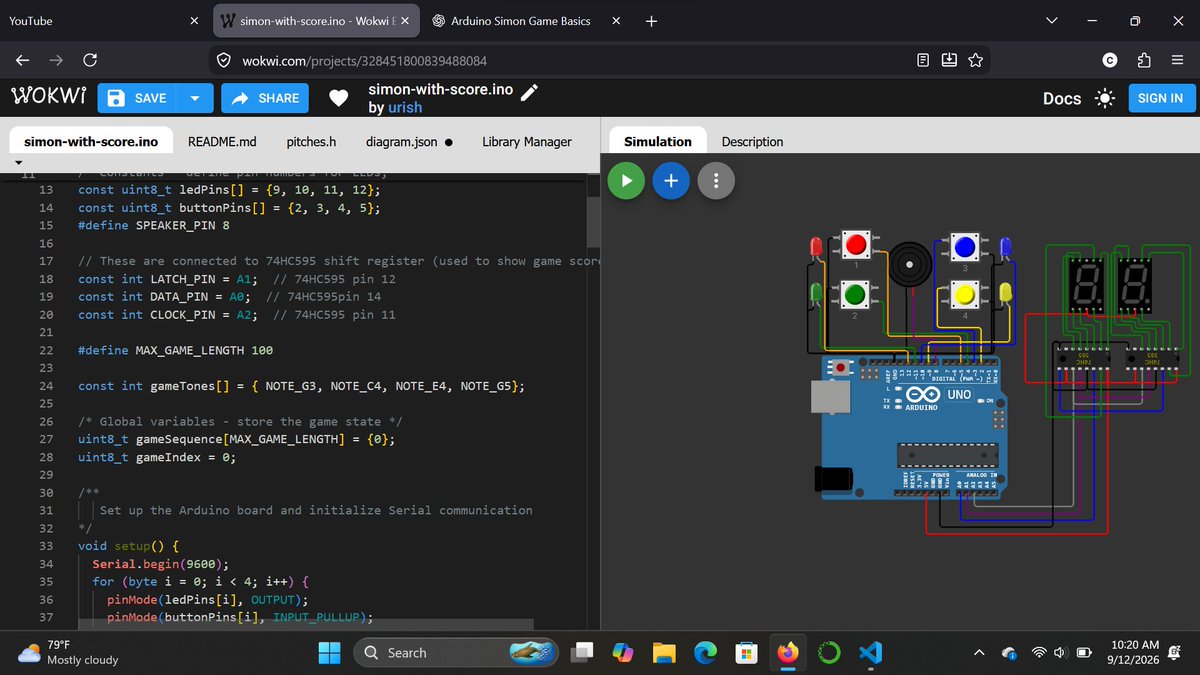The height and width of the screenshot is (675, 1200).
Task: Open the simulation three-dot options menu
Action: point(716,181)
